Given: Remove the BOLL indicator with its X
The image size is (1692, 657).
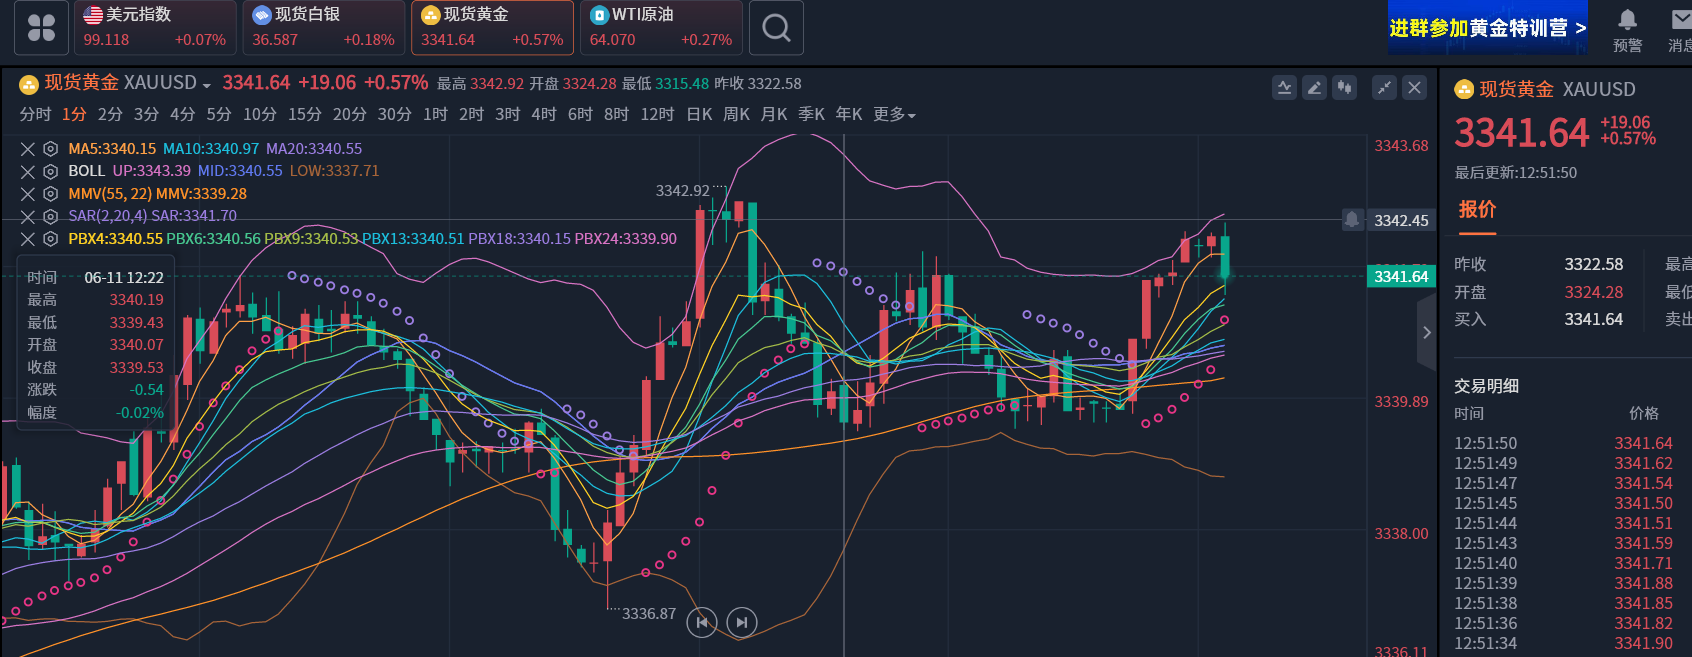Looking at the screenshot, I should 28,171.
